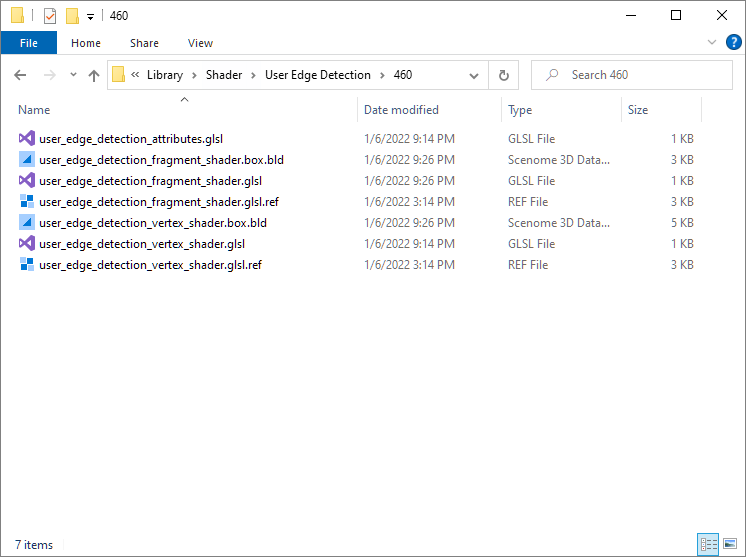Viewport: 746px width, 557px height.
Task: Click the search magnifier icon
Action: [x=552, y=75]
